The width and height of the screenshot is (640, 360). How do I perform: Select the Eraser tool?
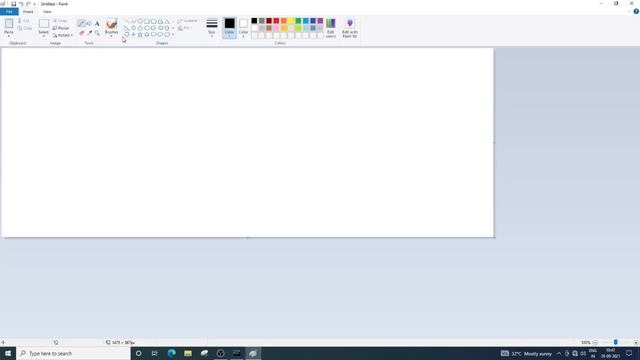pos(81,33)
